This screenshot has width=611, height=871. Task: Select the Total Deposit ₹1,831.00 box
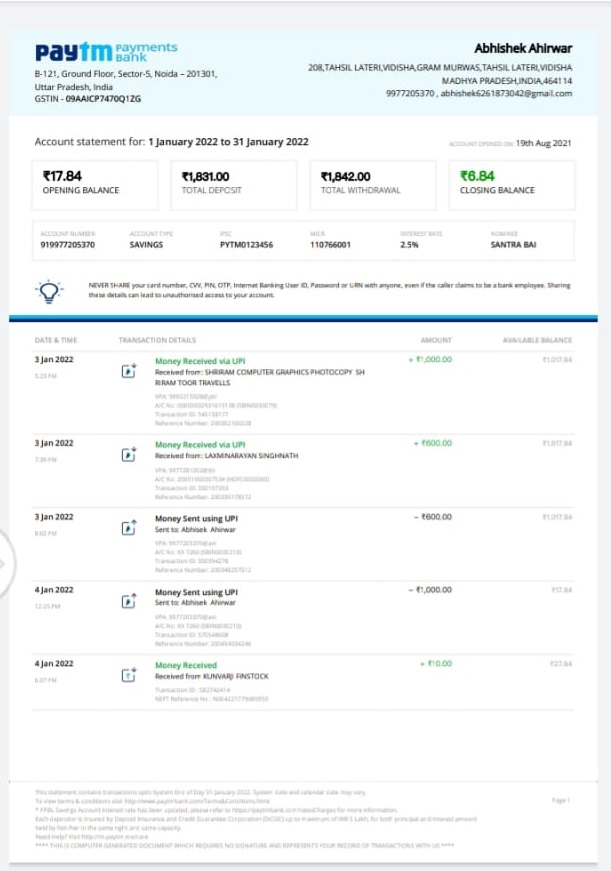[234, 185]
